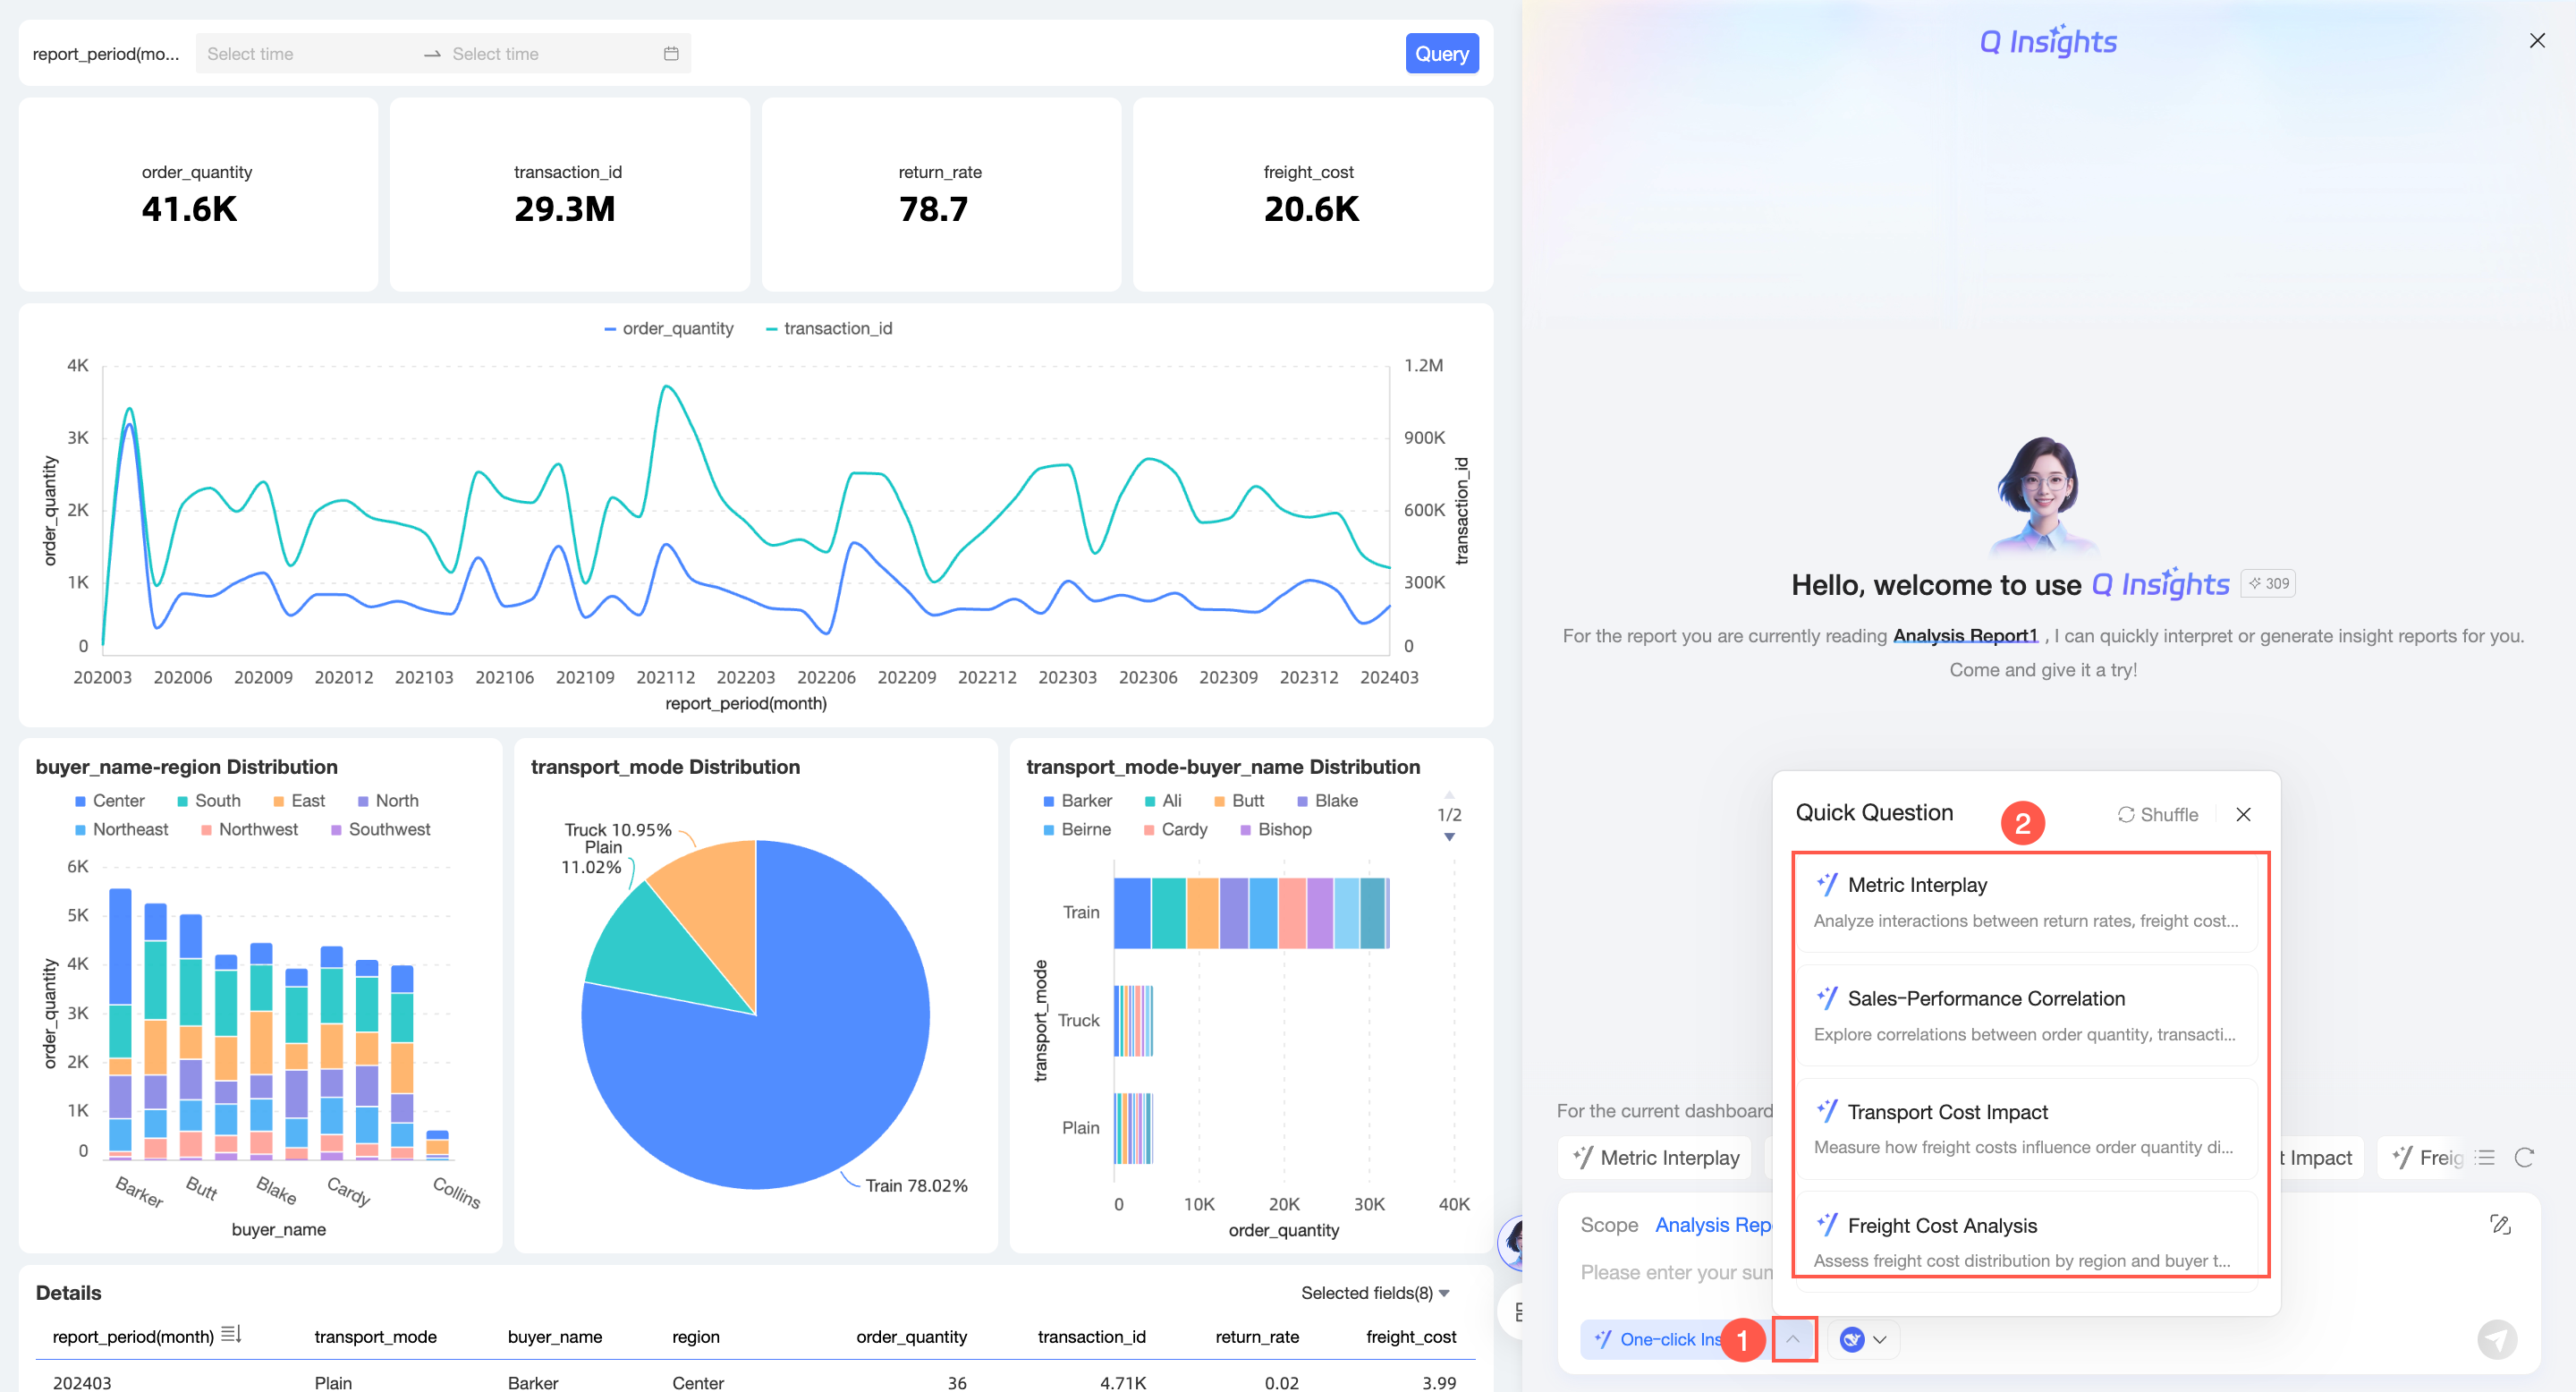Click the refresh suggestions circular arrow icon
This screenshot has height=1392, width=2576.
pos(2524,1157)
